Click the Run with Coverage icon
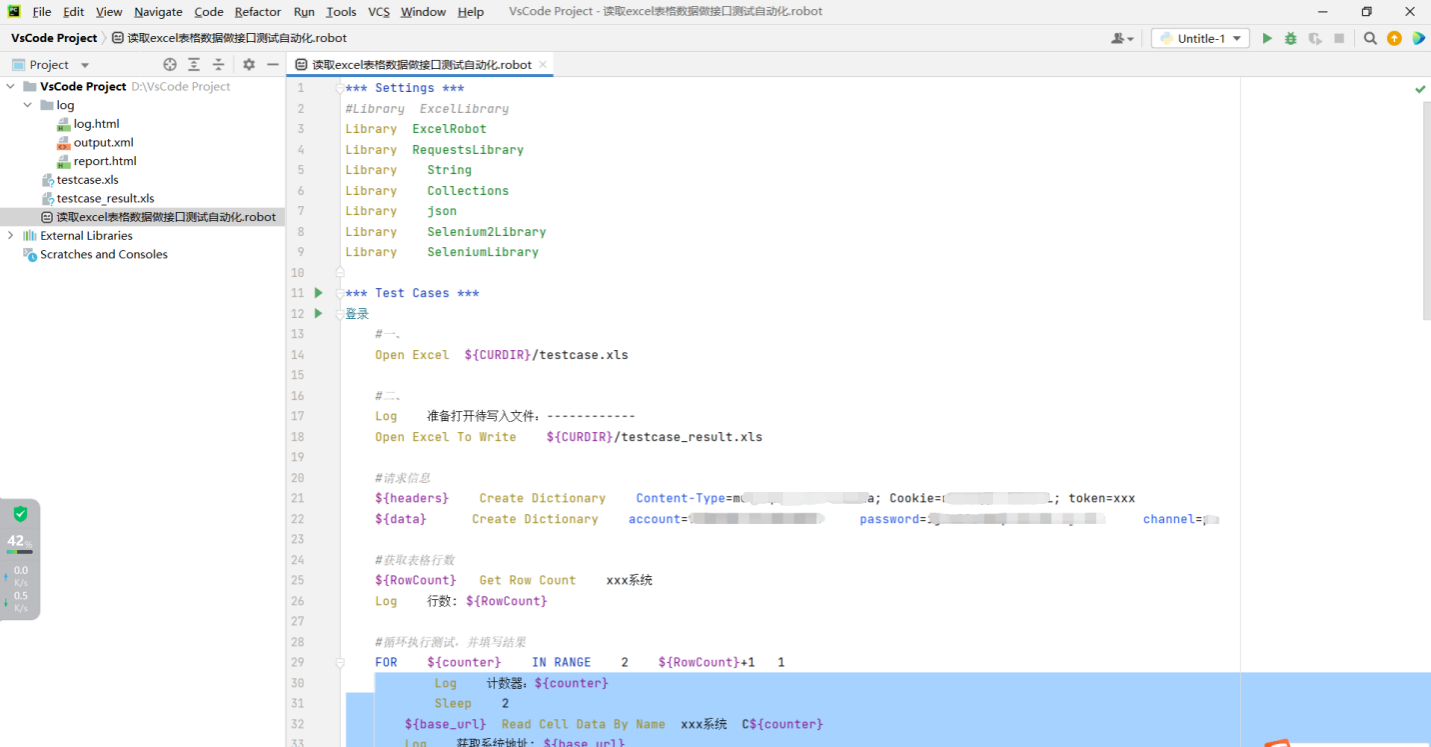 (x=1315, y=38)
